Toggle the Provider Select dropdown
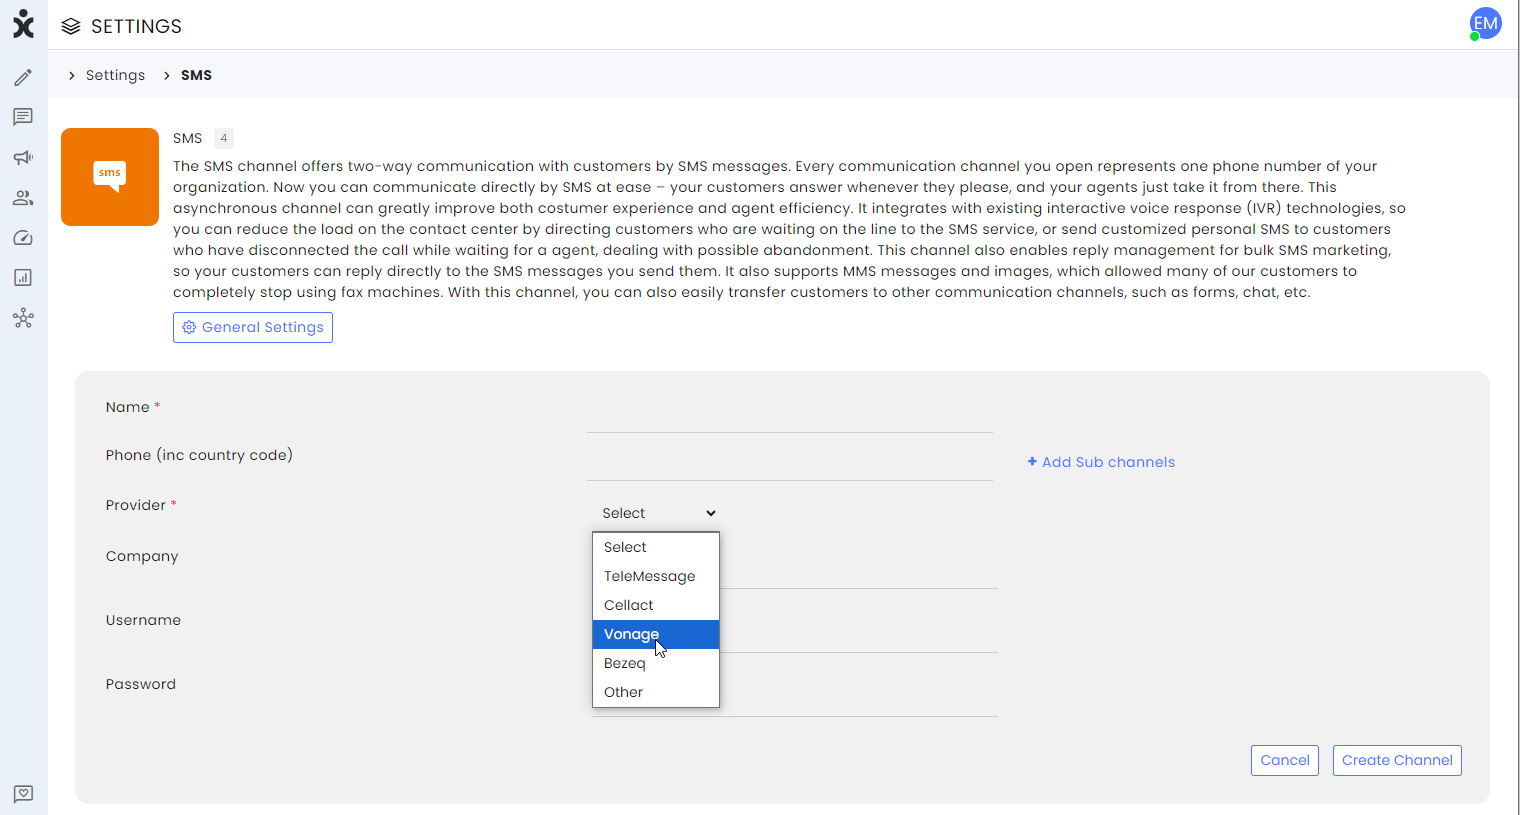 point(659,513)
